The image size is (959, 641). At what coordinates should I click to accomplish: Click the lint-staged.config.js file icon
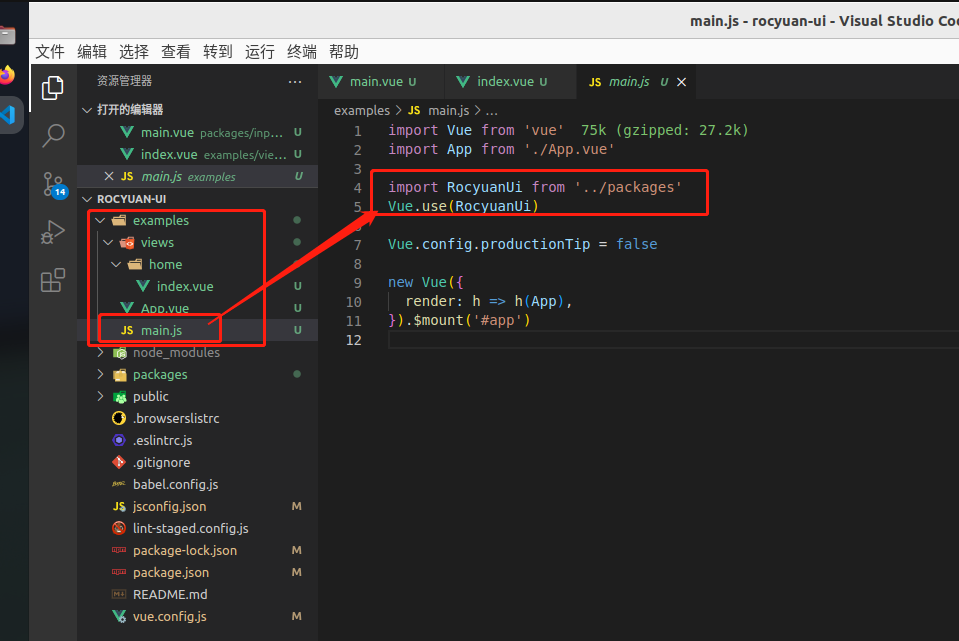coord(119,528)
